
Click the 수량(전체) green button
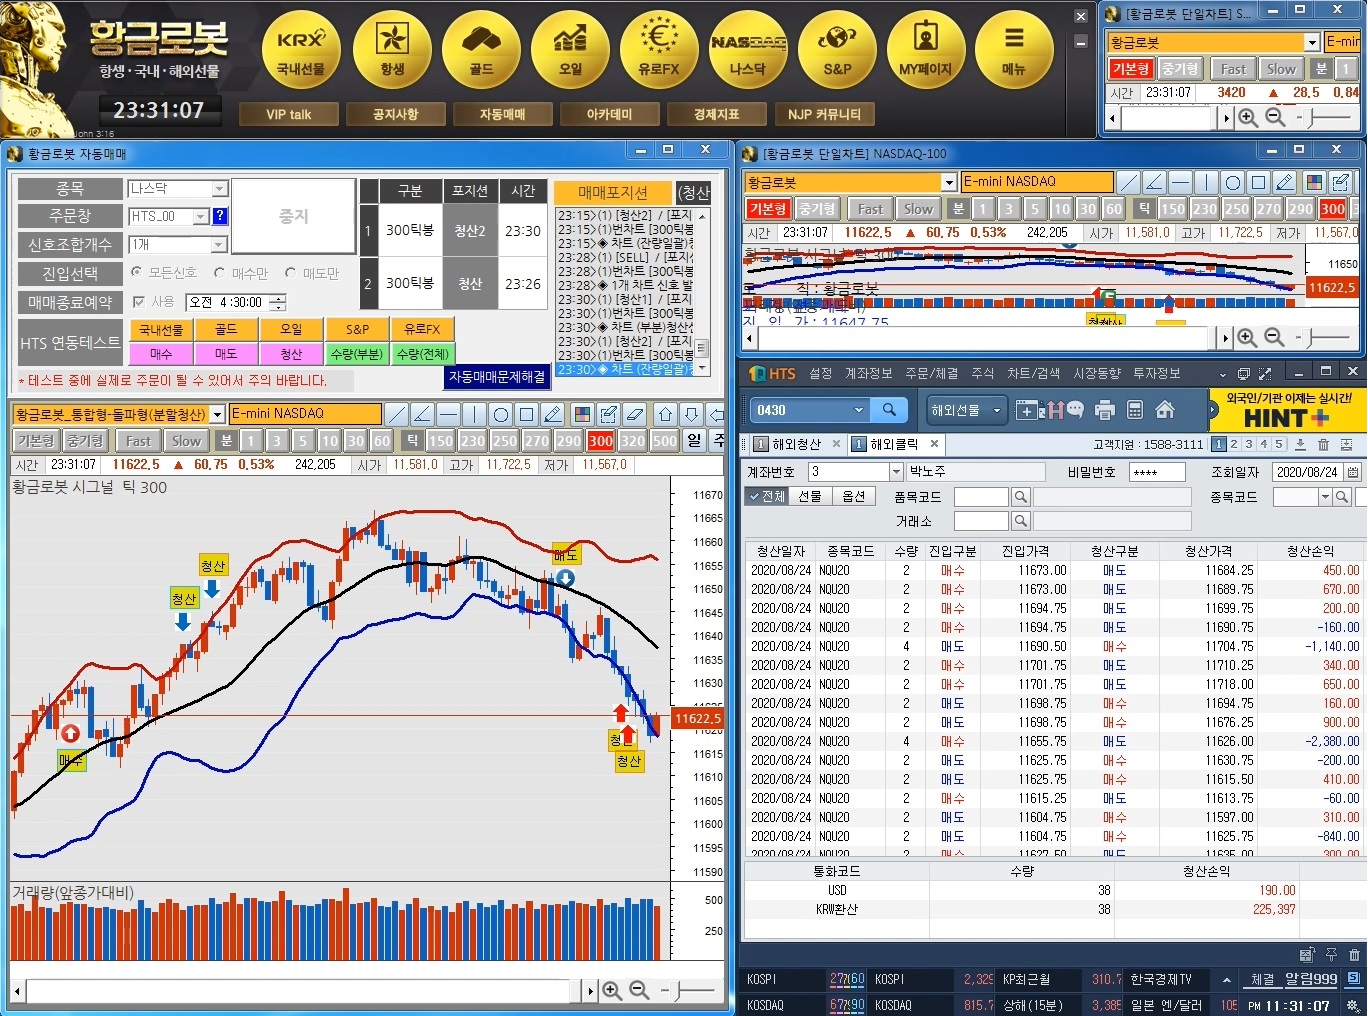(422, 354)
